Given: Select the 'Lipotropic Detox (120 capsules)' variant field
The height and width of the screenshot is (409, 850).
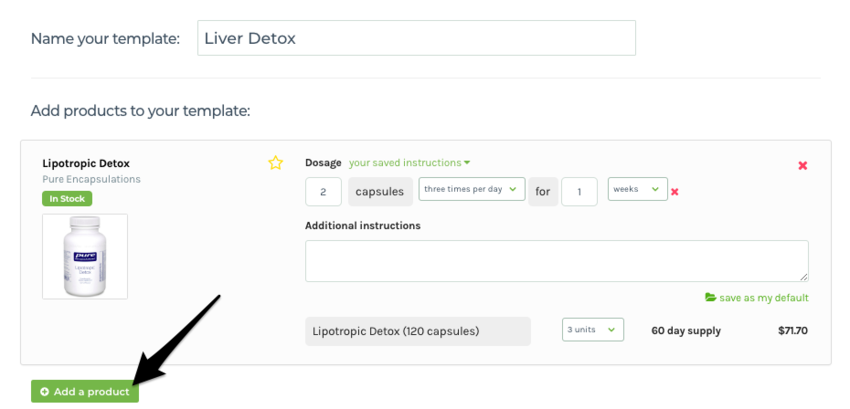Looking at the screenshot, I should (417, 331).
